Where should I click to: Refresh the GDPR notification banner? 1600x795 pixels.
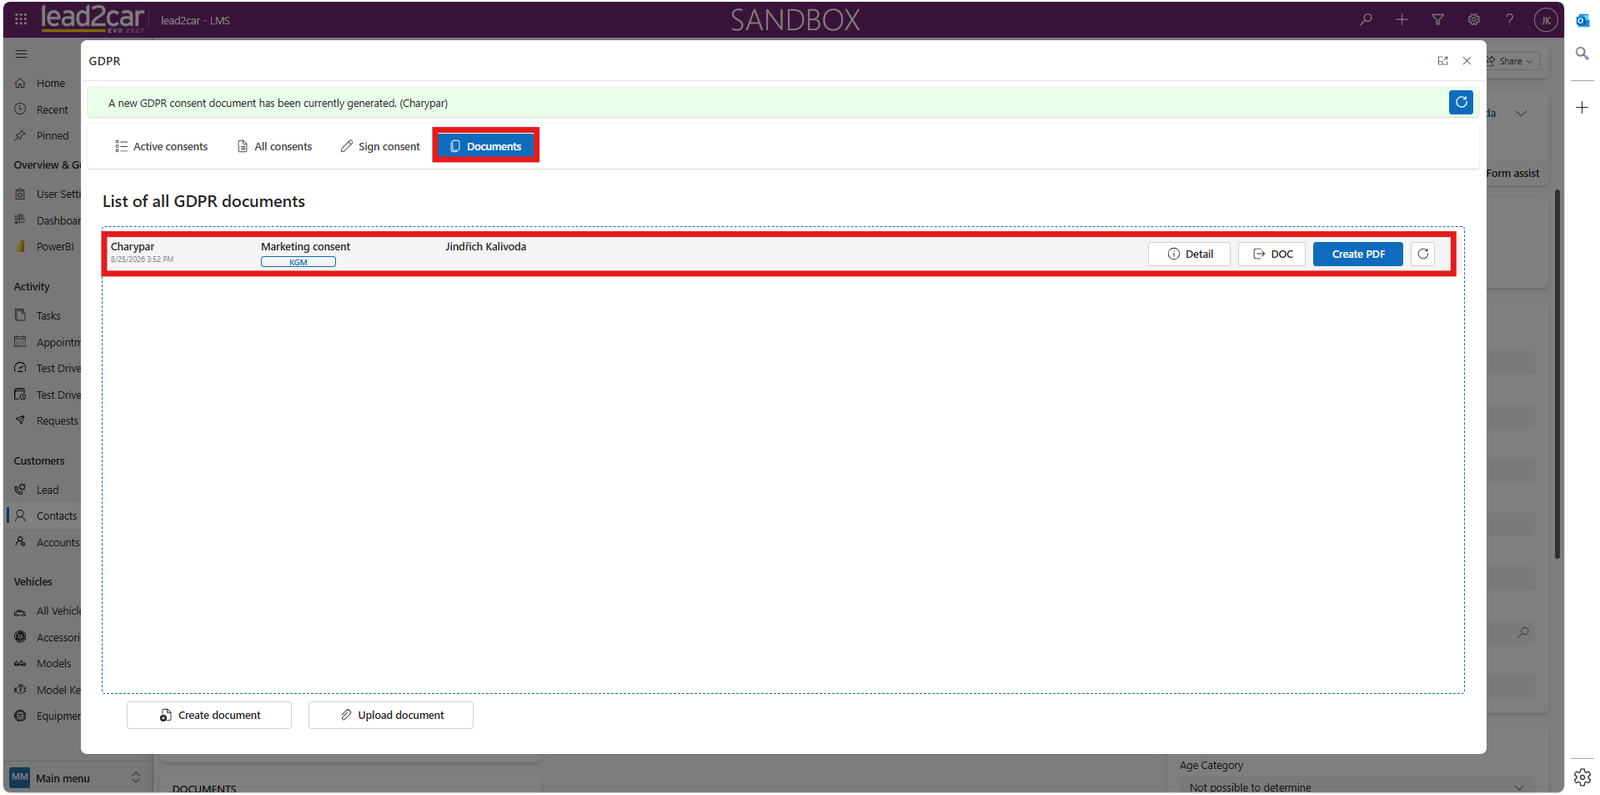pyautogui.click(x=1461, y=102)
